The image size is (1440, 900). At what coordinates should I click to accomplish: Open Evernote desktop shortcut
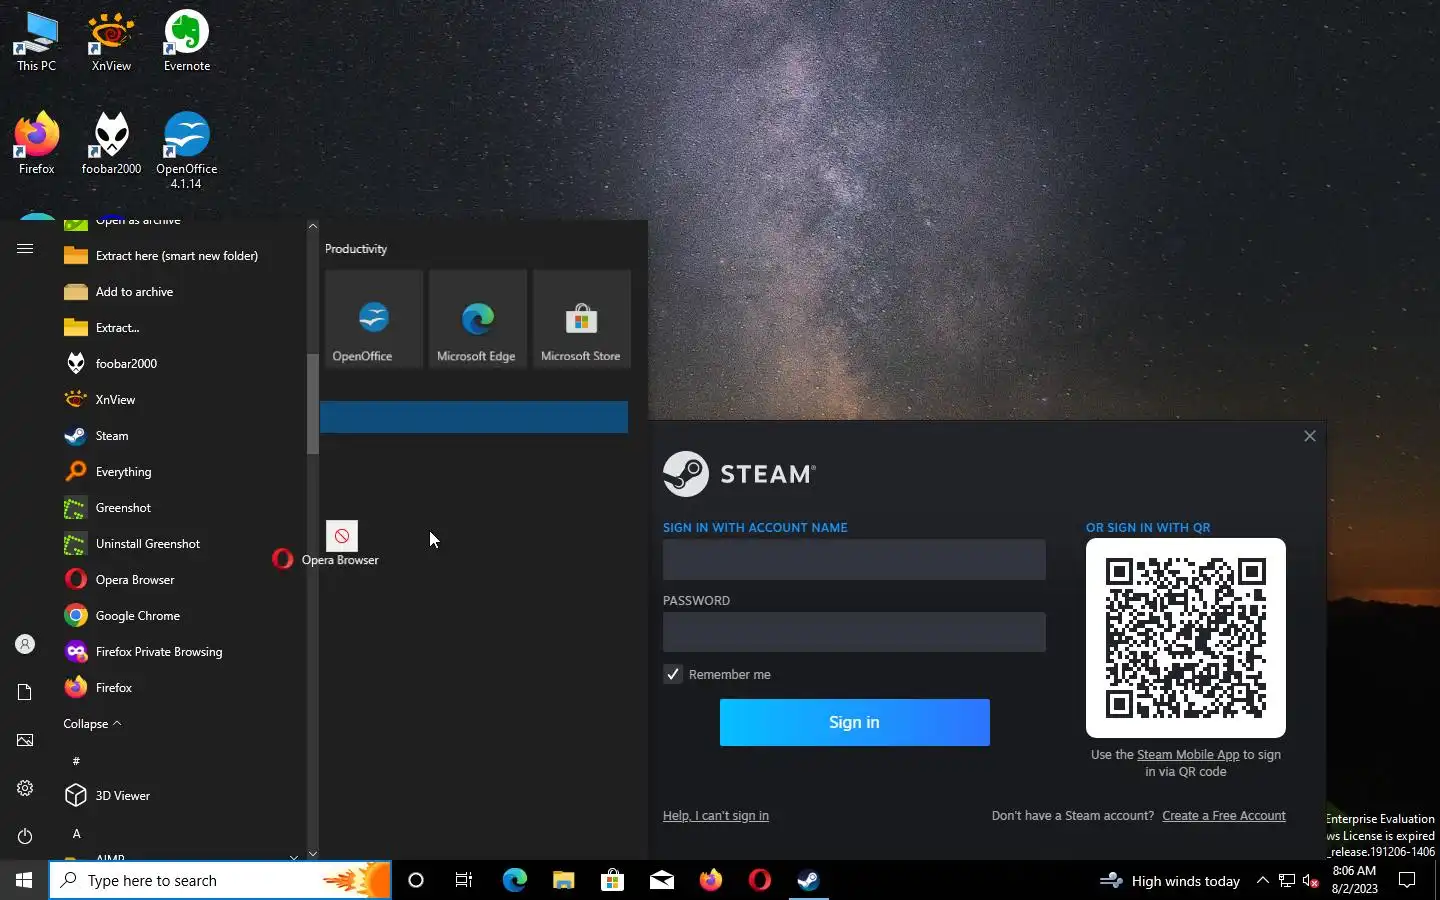point(187,41)
